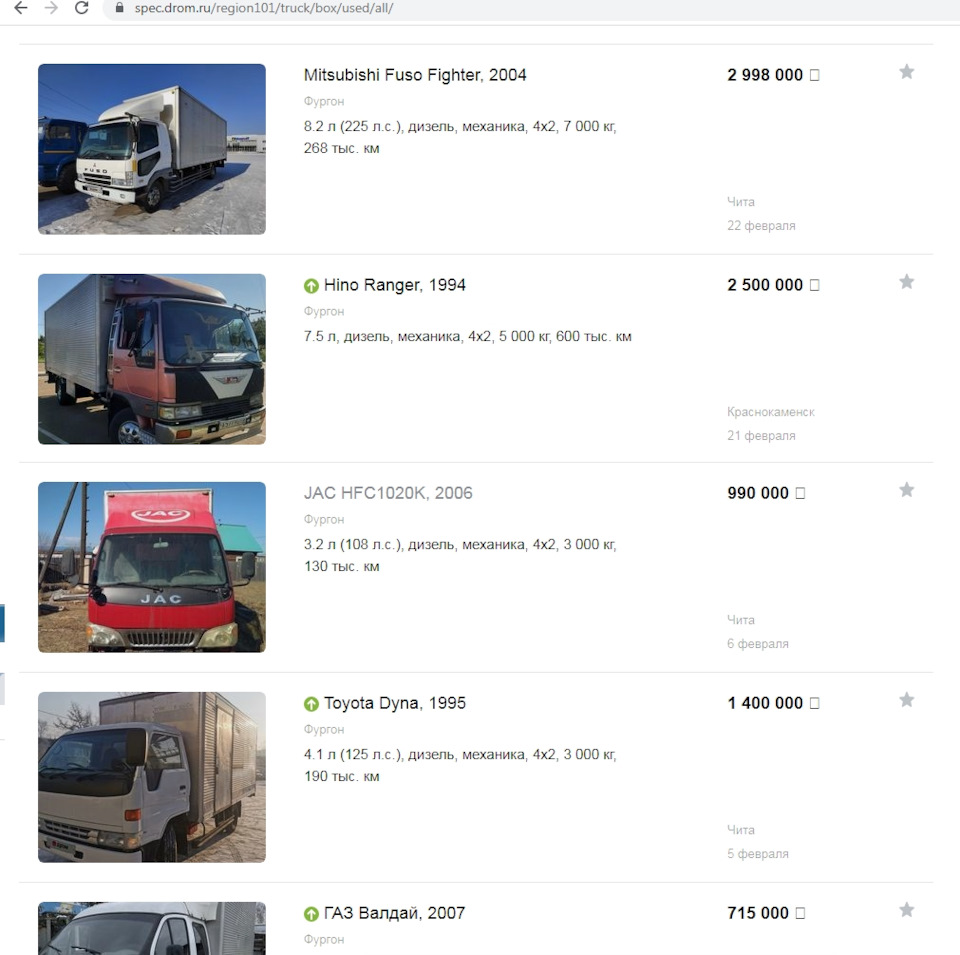960x955 pixels.
Task: Click green up-arrow icon beside Hino Ranger
Action: coord(311,285)
